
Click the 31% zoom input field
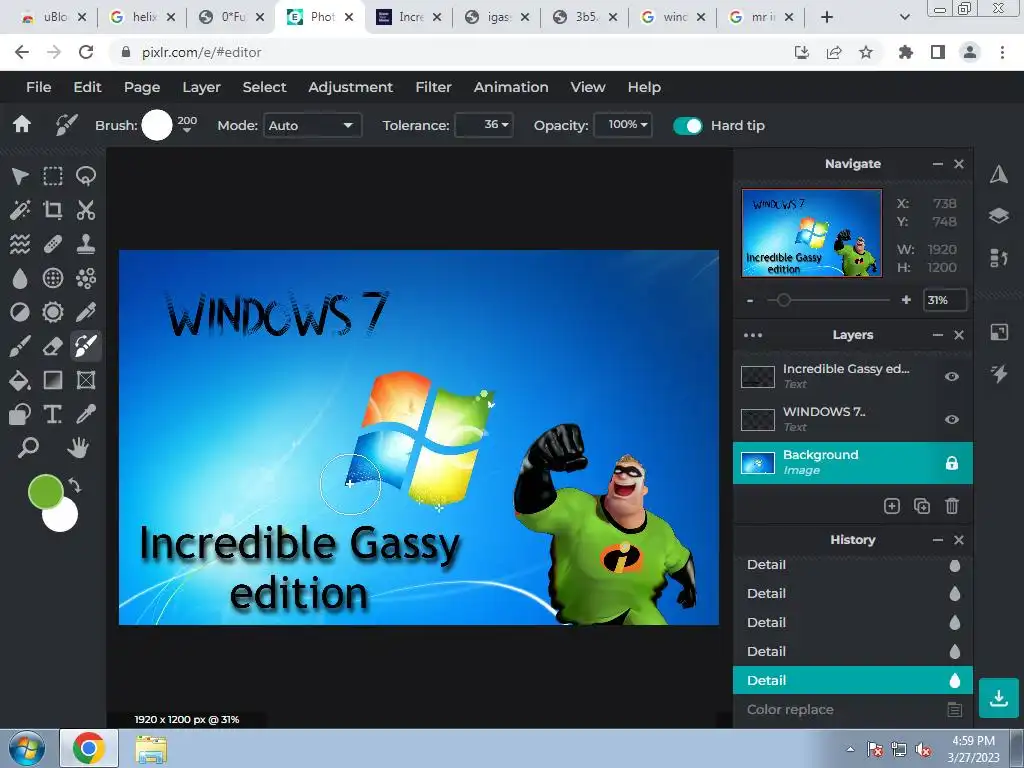945,300
